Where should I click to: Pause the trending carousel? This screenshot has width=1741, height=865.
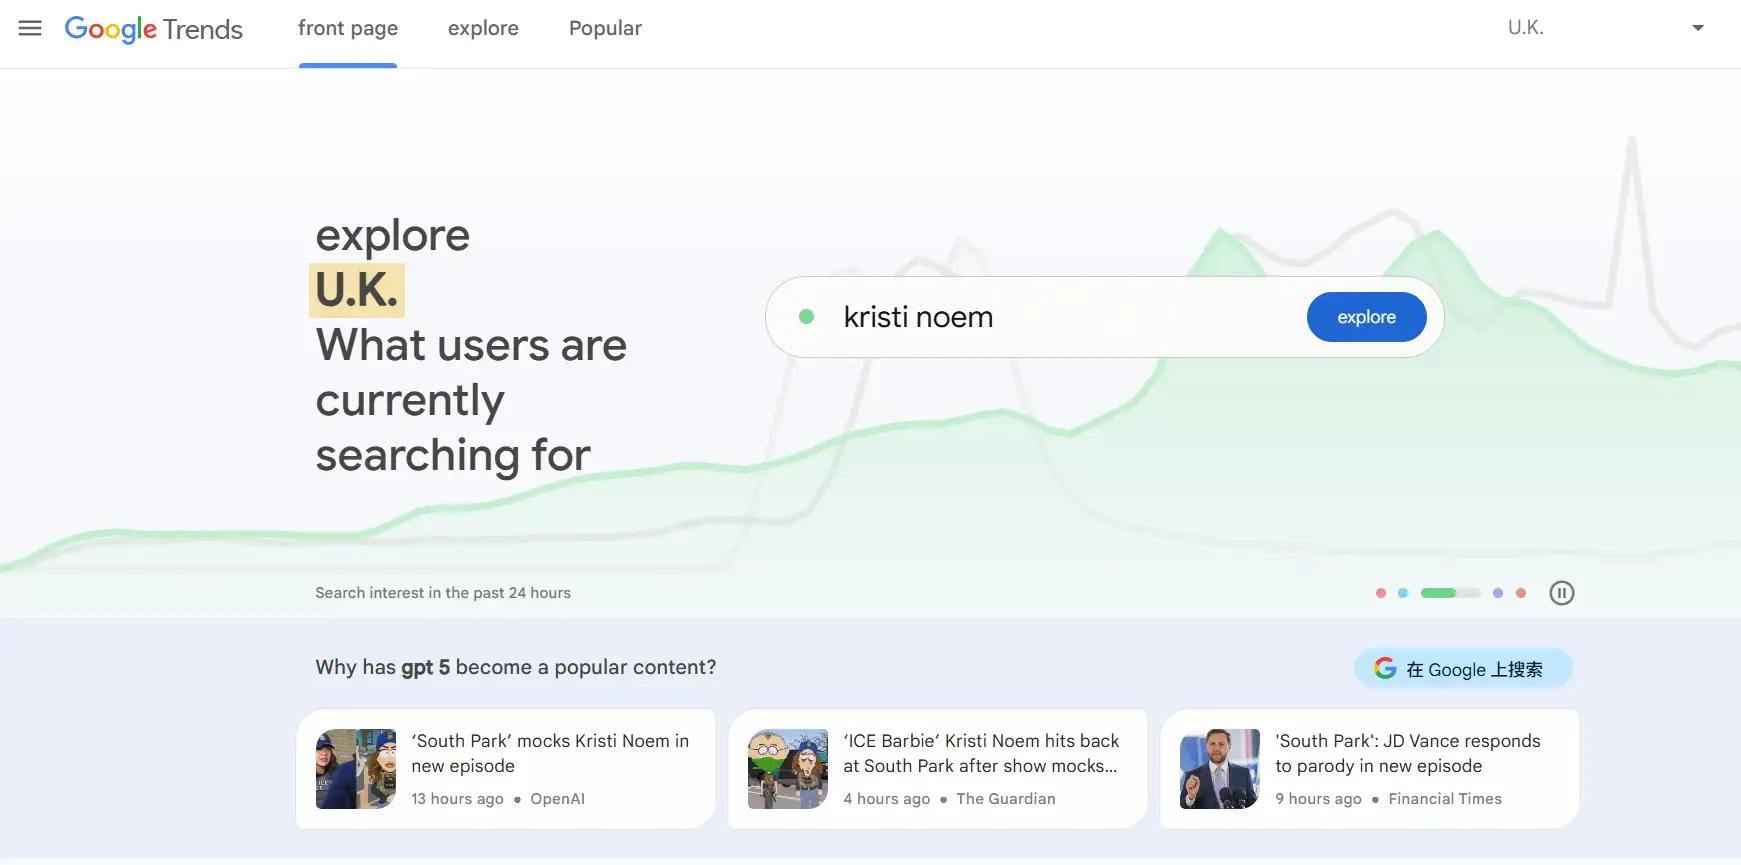pyautogui.click(x=1561, y=593)
